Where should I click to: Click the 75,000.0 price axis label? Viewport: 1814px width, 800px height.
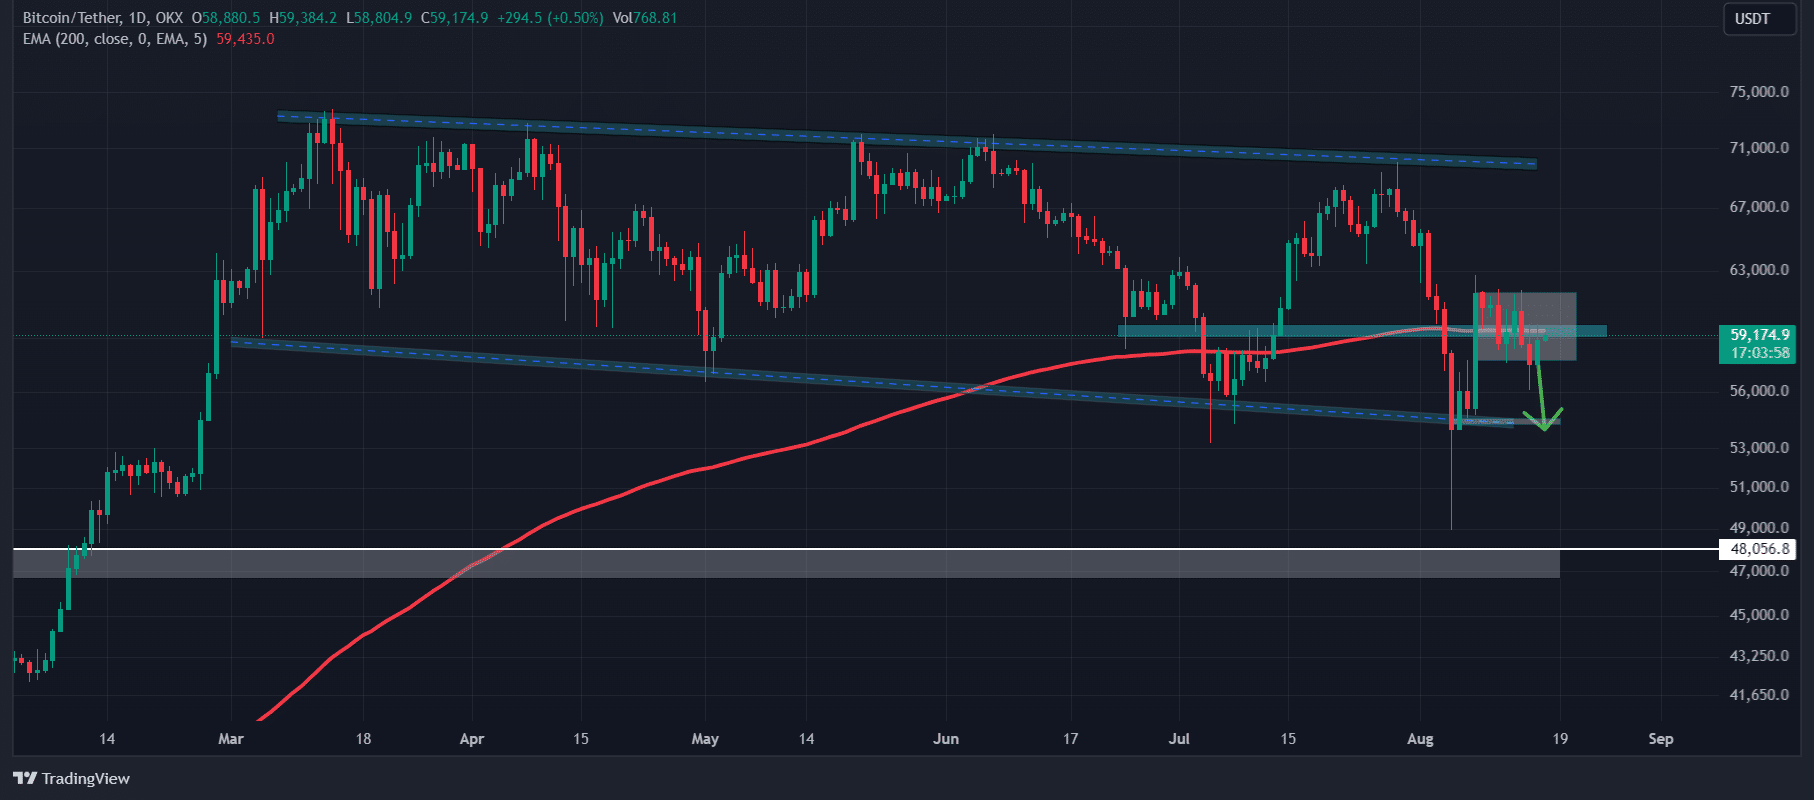point(1759,92)
